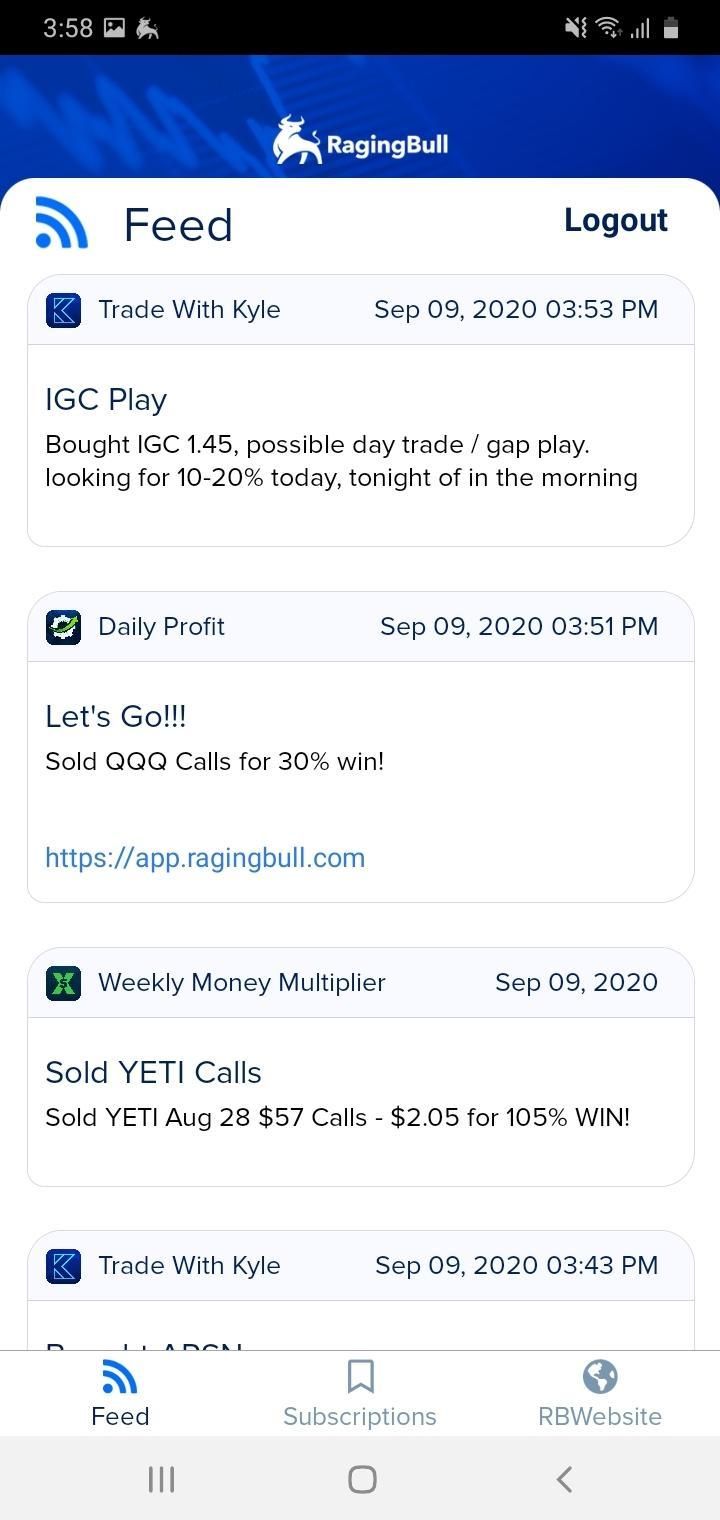Image resolution: width=720 pixels, height=1520 pixels.
Task: Switch to the Feed bottom tab
Action: 120,1394
